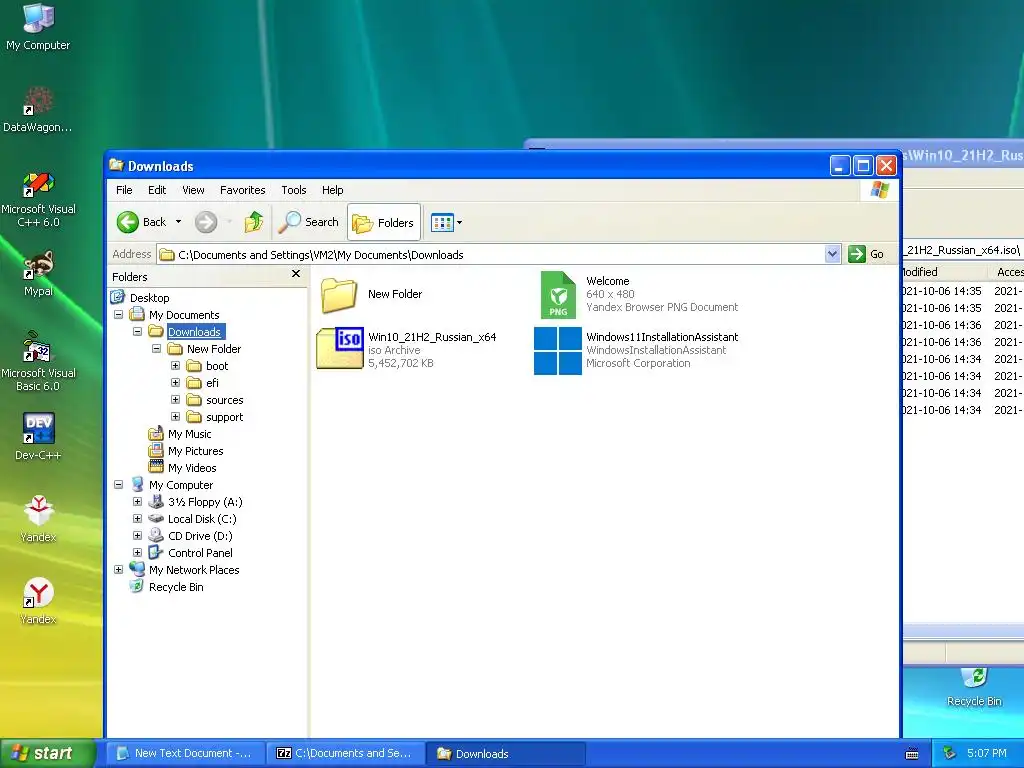Launch Microsoft Visual C++ 6.0 shortcut
This screenshot has width=1024, height=768.
[x=38, y=199]
